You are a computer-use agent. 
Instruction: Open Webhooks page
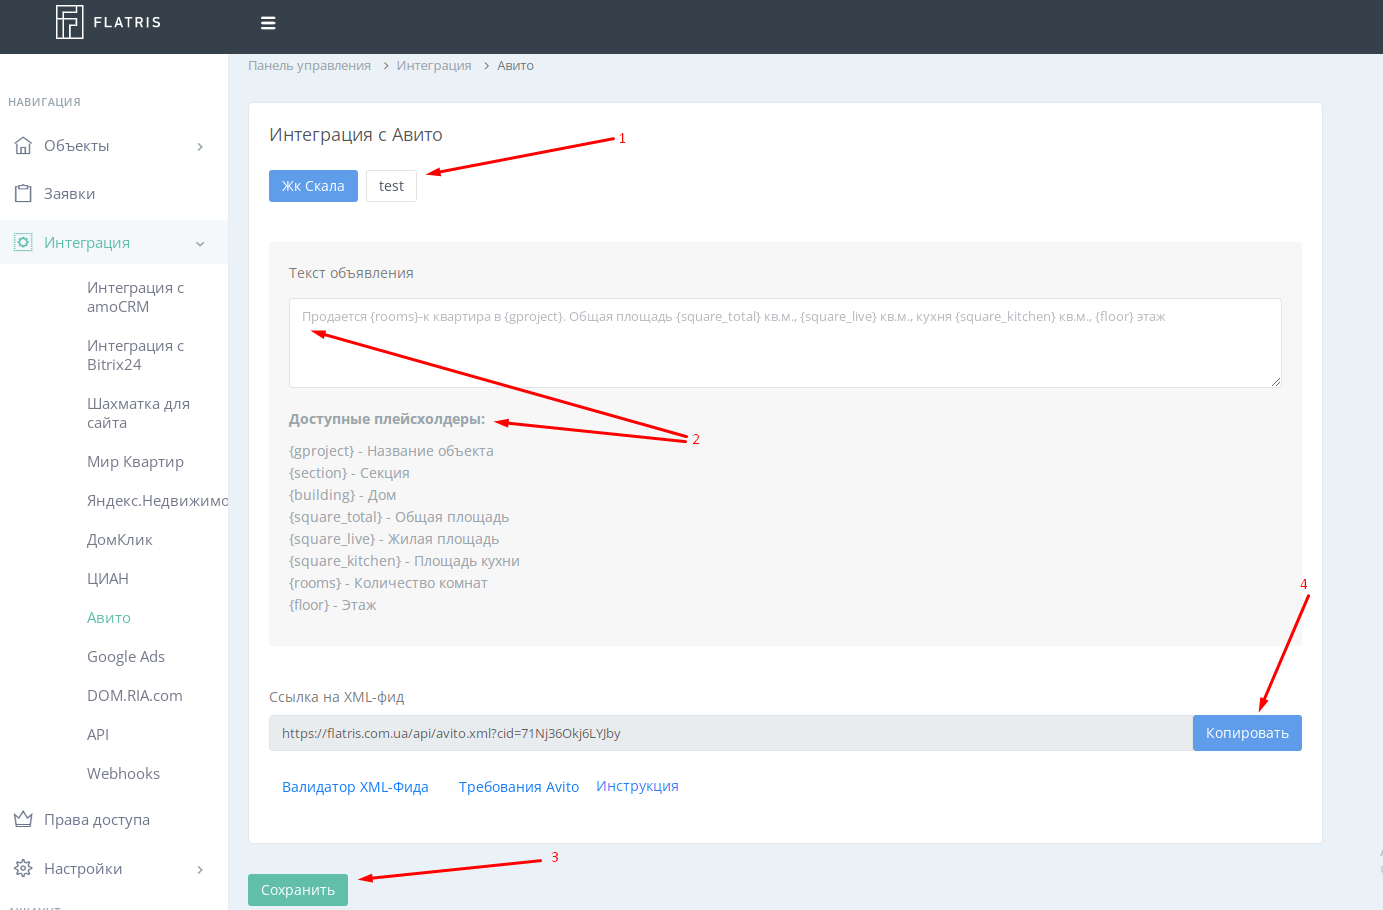coord(123,774)
